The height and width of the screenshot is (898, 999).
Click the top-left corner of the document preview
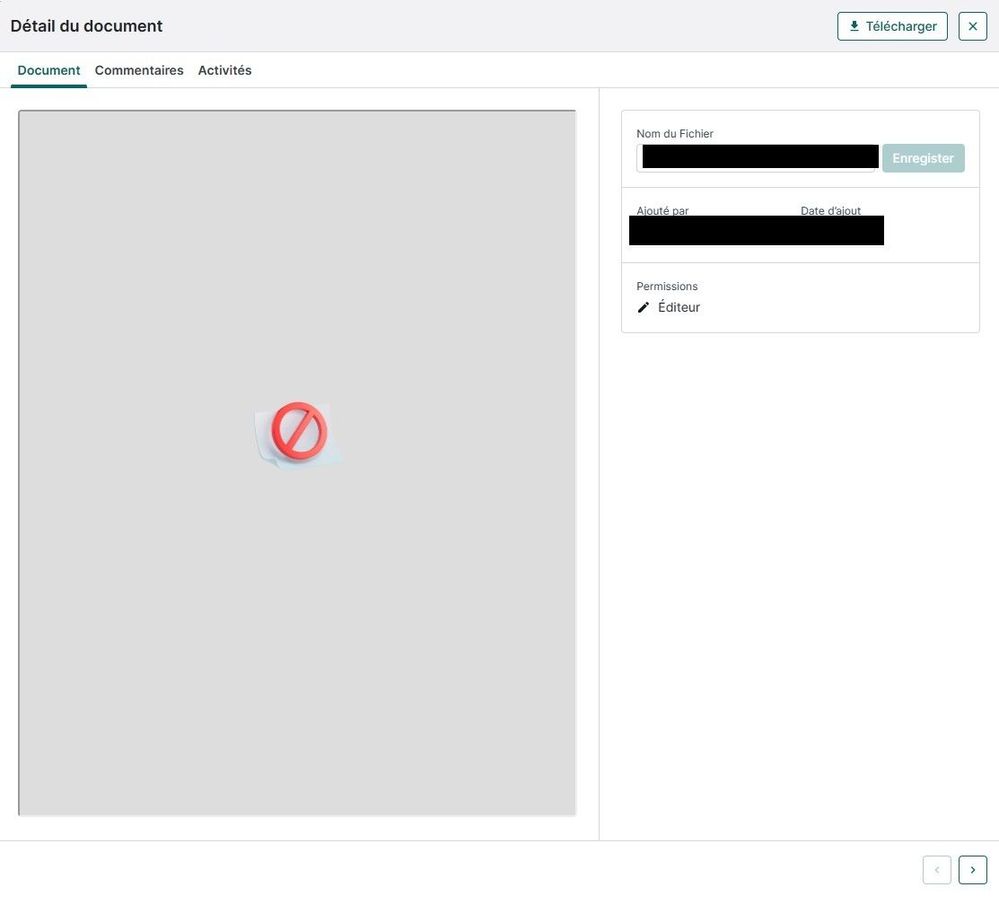(x=24, y=116)
